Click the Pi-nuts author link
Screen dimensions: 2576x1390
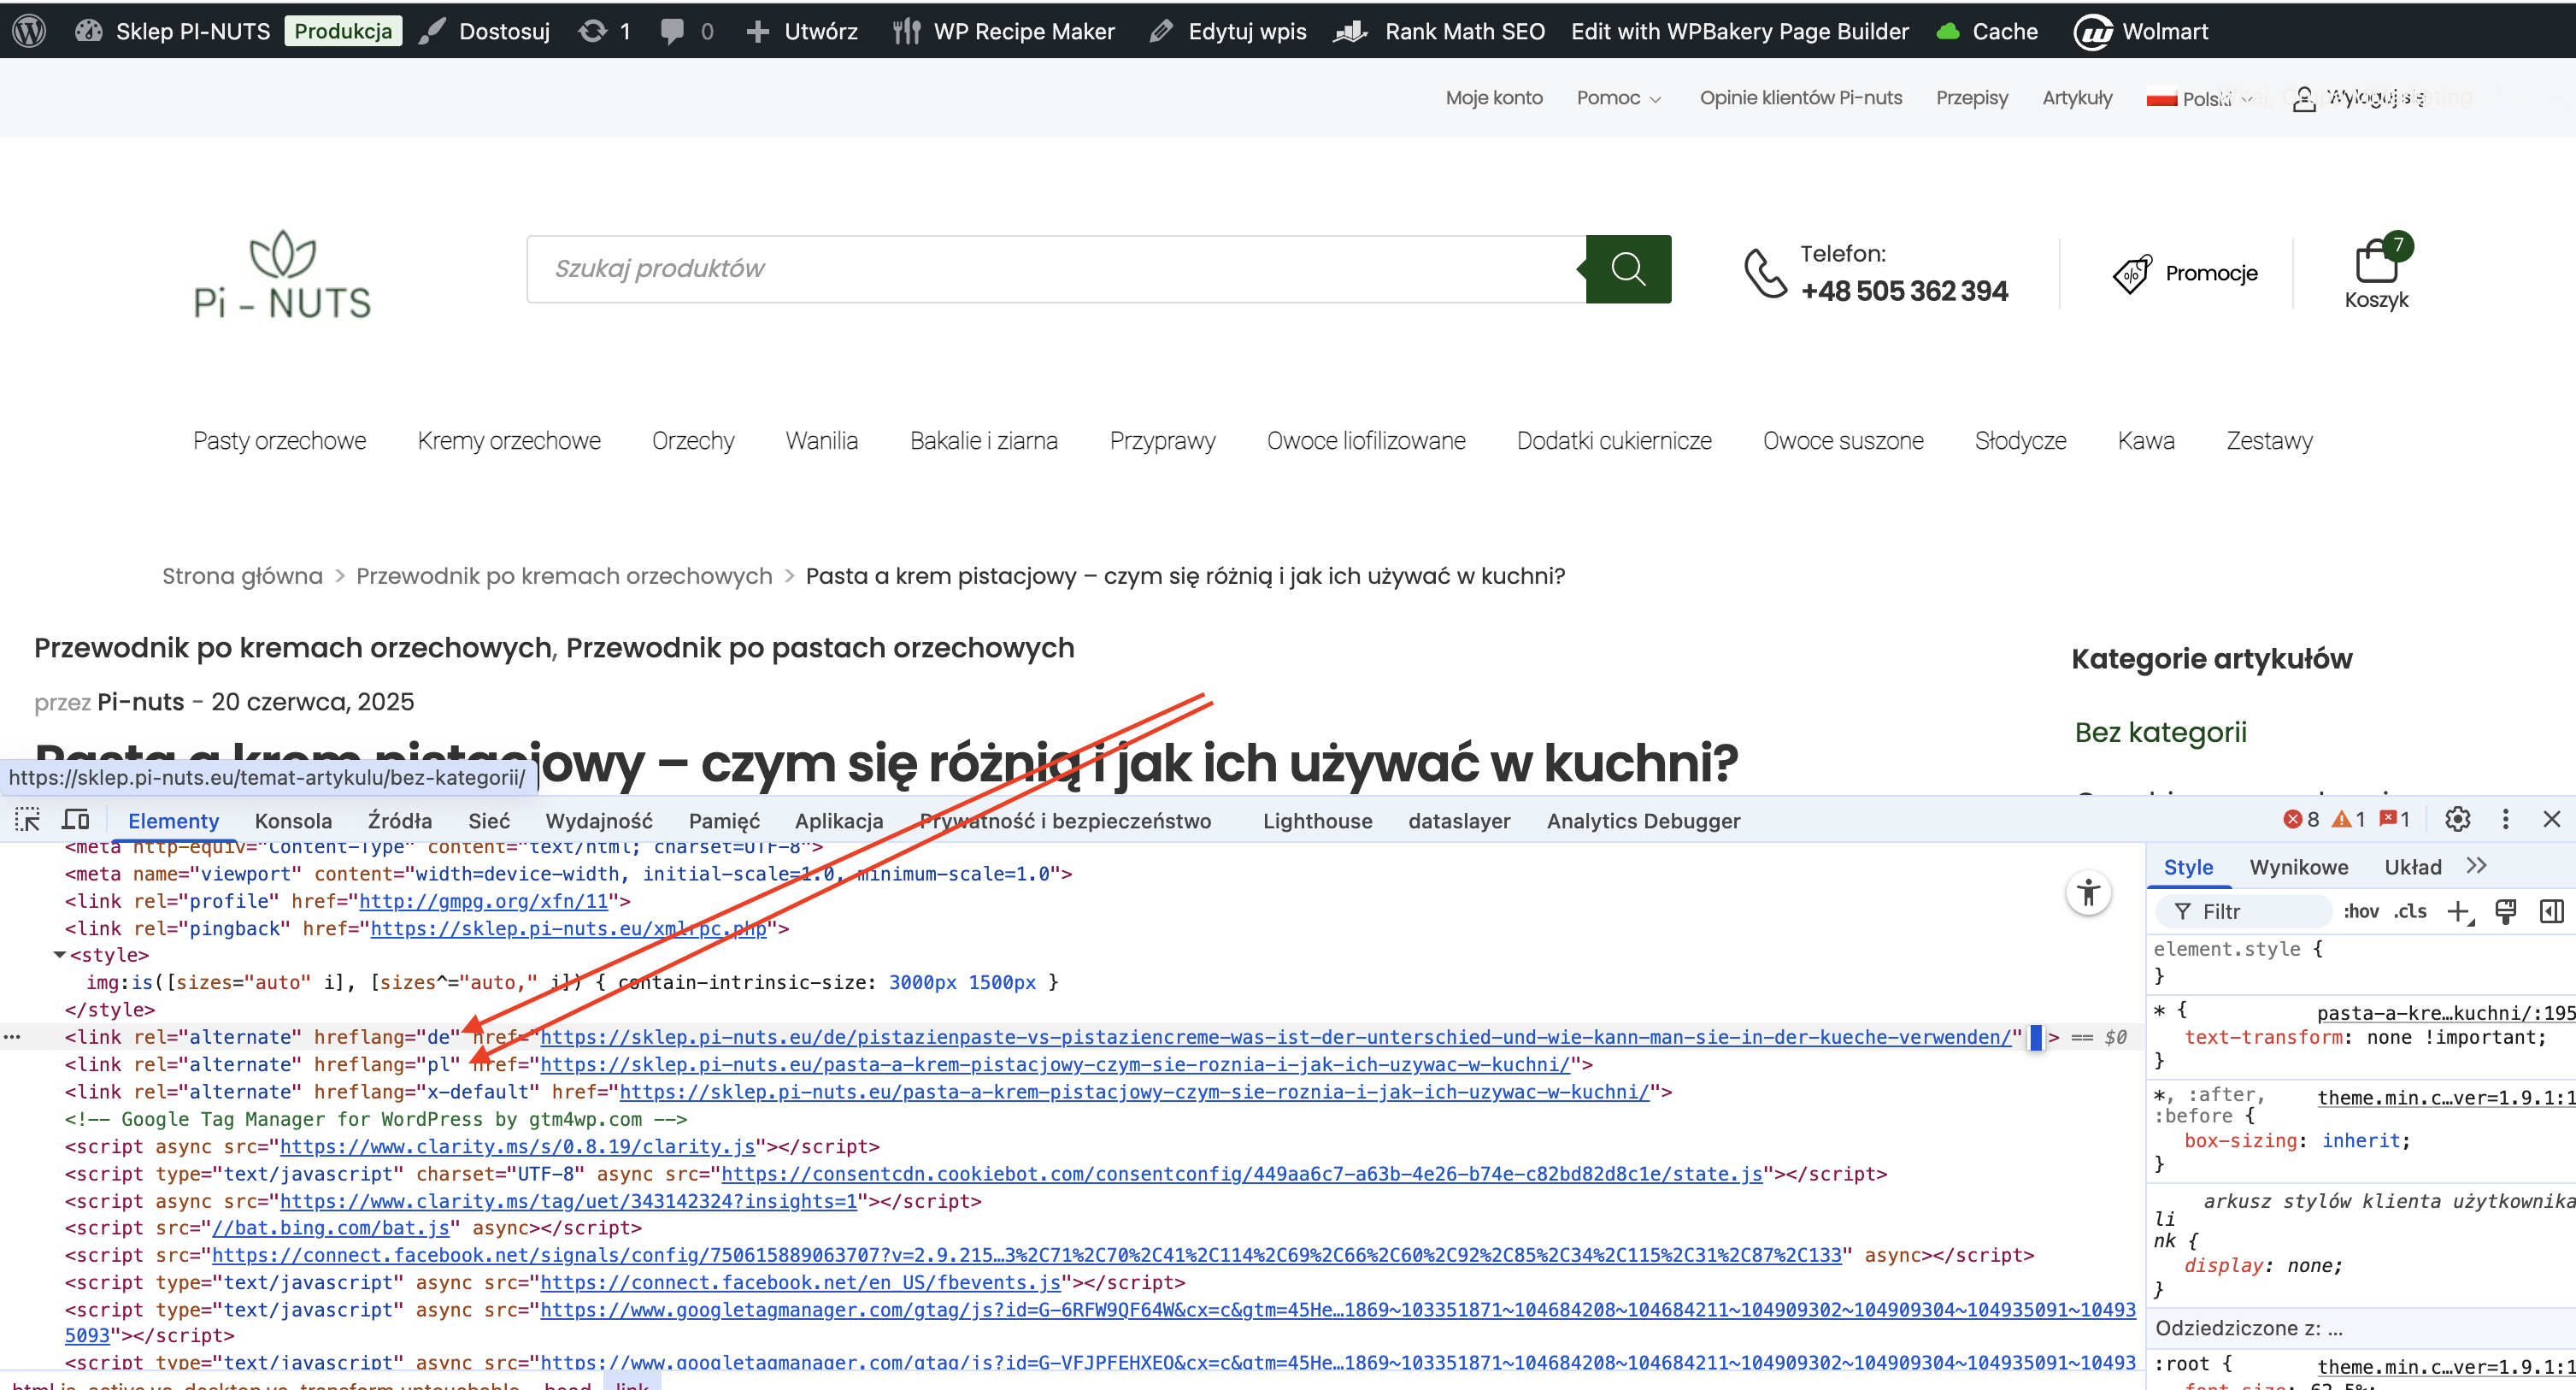point(140,702)
